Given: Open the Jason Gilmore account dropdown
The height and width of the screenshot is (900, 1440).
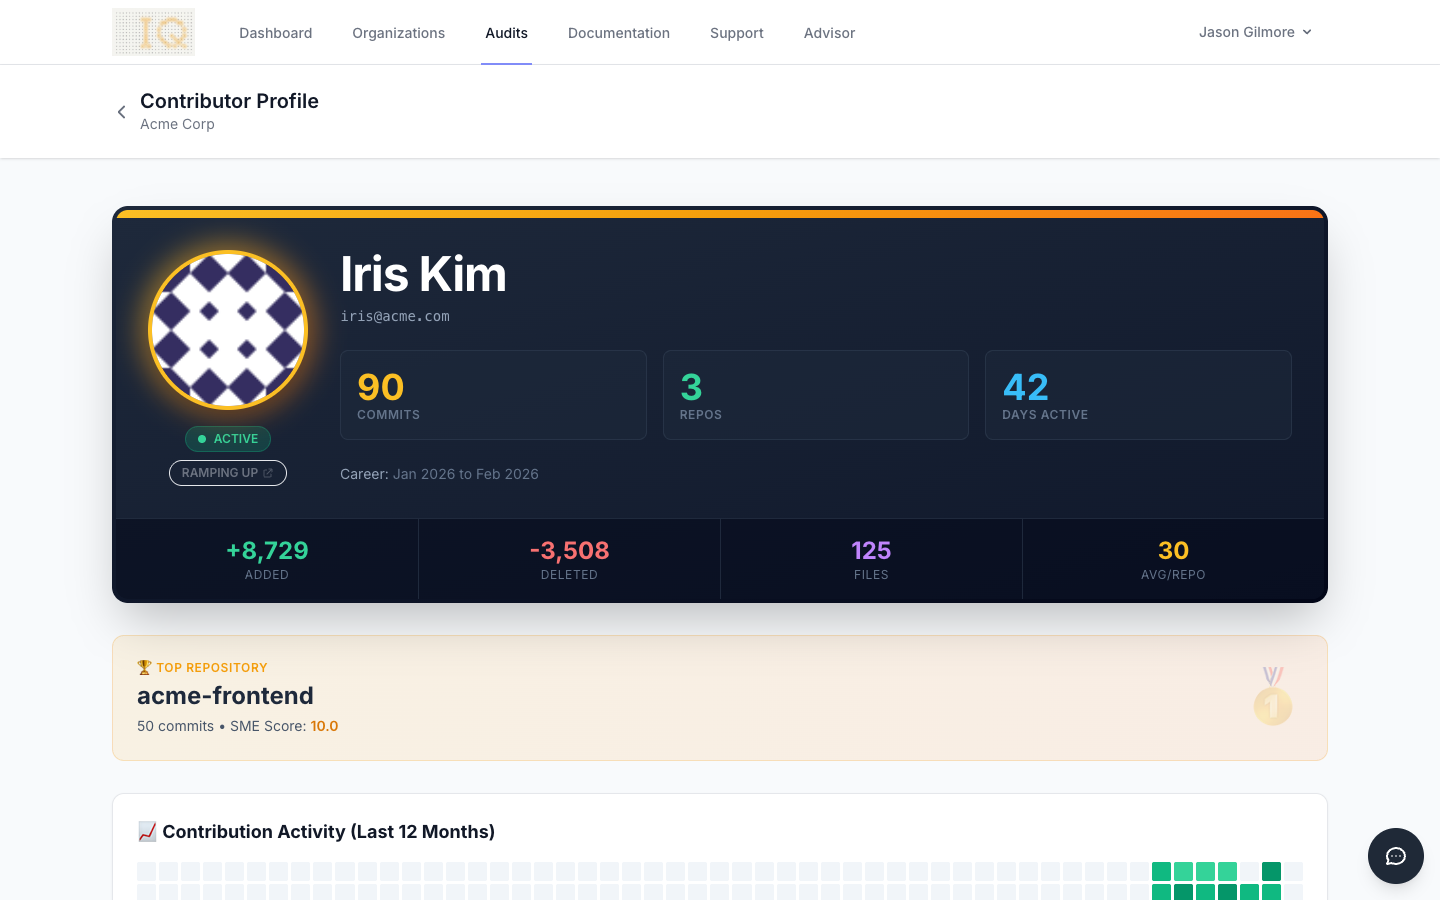Looking at the screenshot, I should [1247, 32].
